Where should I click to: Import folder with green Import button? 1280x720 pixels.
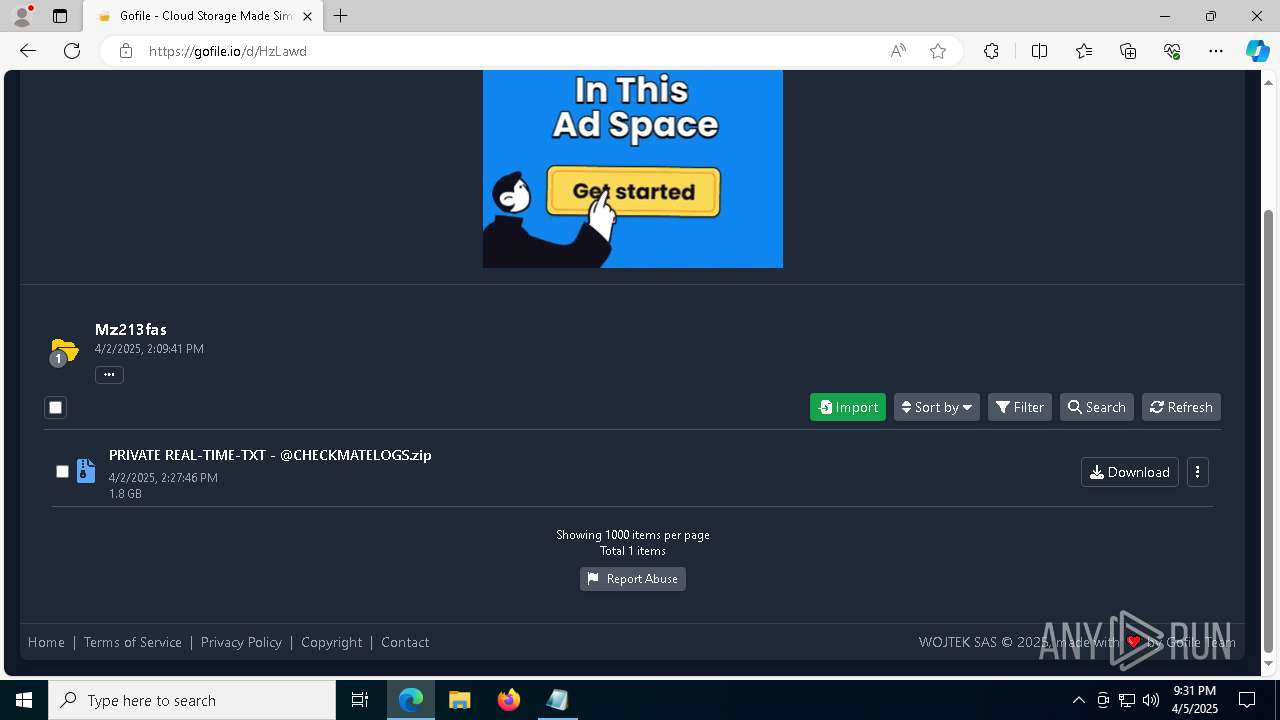(848, 407)
